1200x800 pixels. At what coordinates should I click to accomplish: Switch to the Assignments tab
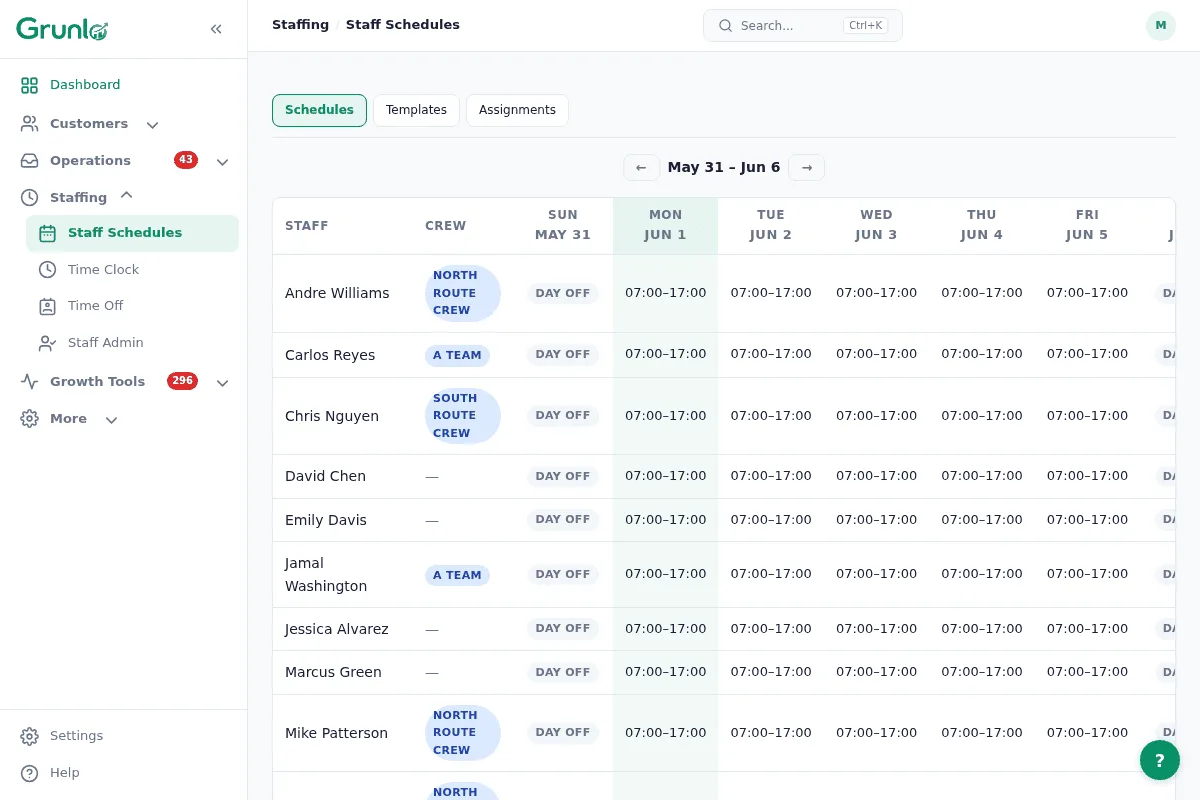click(x=517, y=110)
